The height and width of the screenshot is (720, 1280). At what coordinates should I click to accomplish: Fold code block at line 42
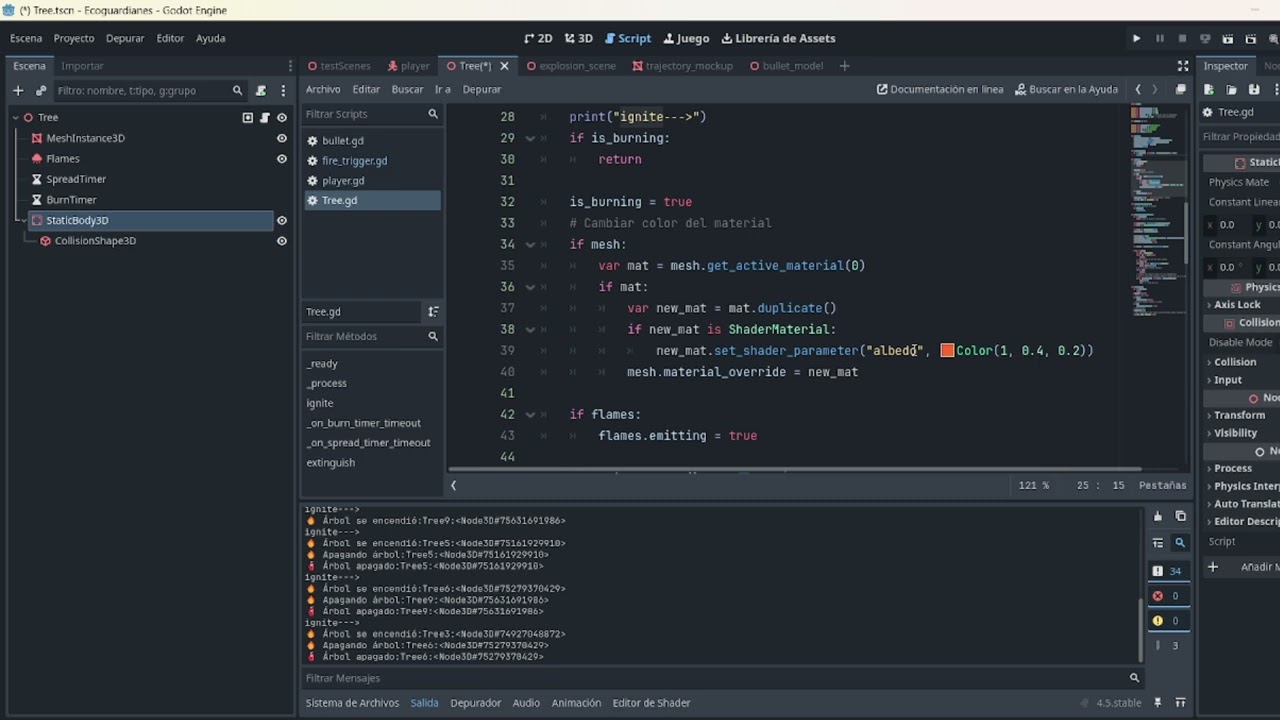pyautogui.click(x=530, y=414)
